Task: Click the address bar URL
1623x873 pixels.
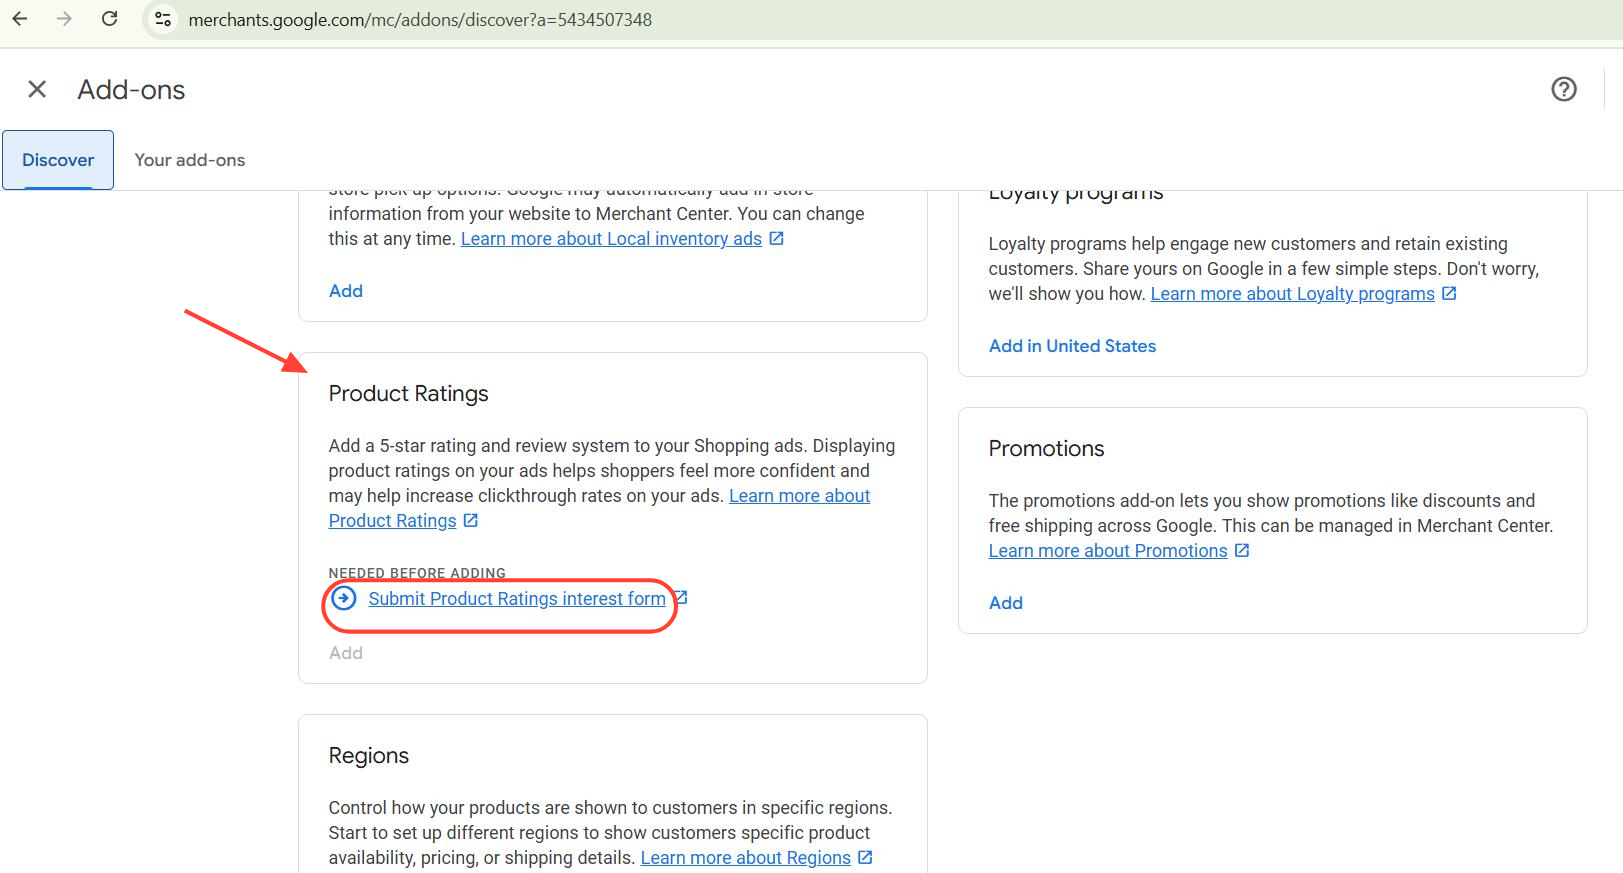Action: (x=420, y=20)
